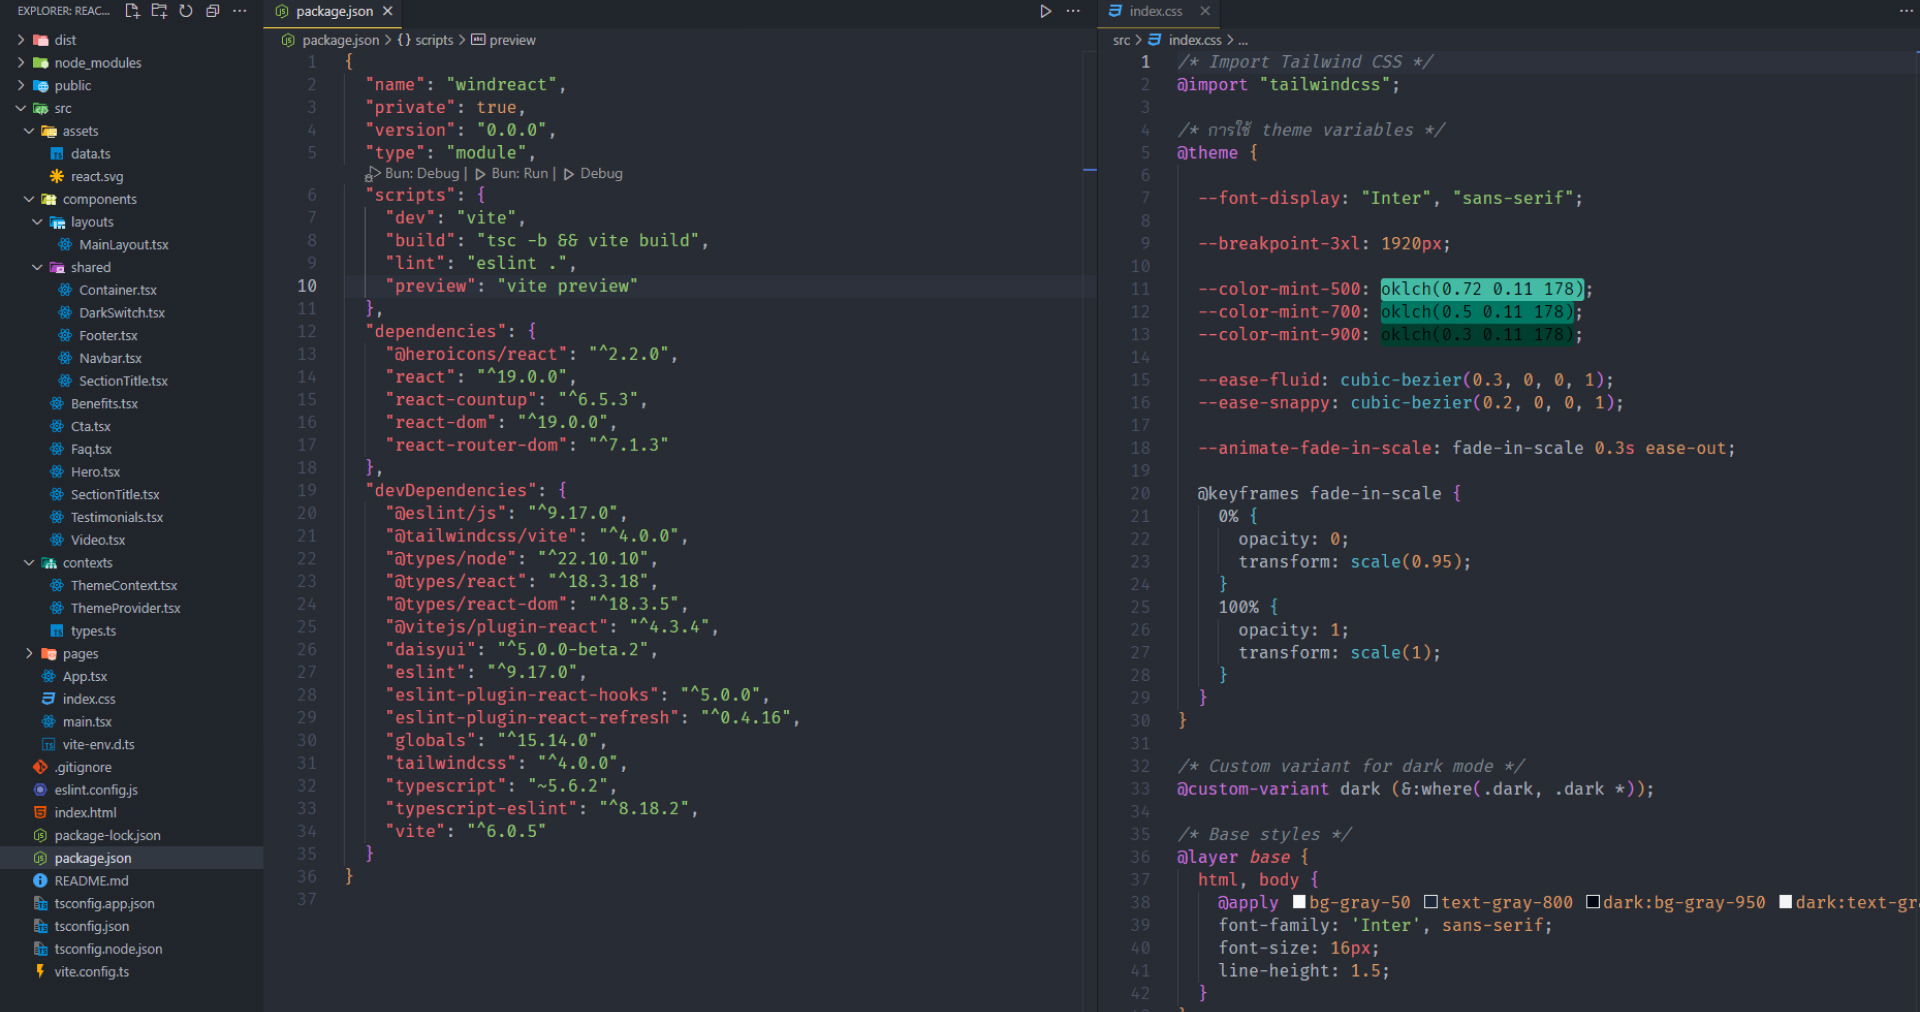The height and width of the screenshot is (1012, 1920).
Task: Collapse all folders in Explorer
Action: 212,11
